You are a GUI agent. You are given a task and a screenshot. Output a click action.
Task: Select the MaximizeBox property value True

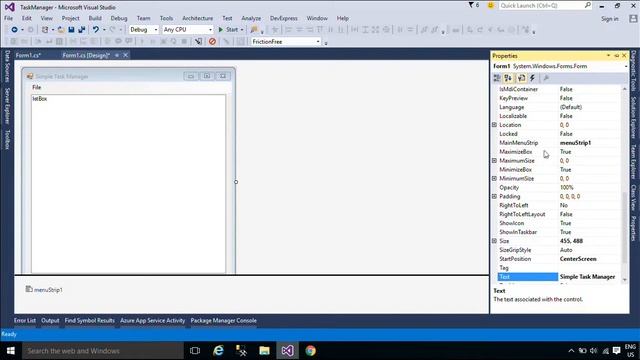point(565,152)
